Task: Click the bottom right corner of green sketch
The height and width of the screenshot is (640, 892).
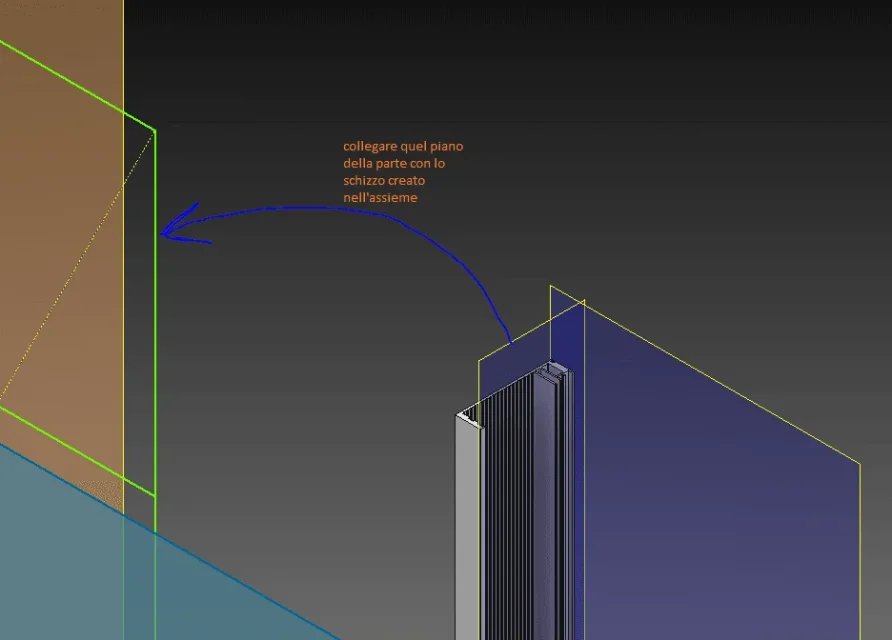Action: (x=155, y=496)
